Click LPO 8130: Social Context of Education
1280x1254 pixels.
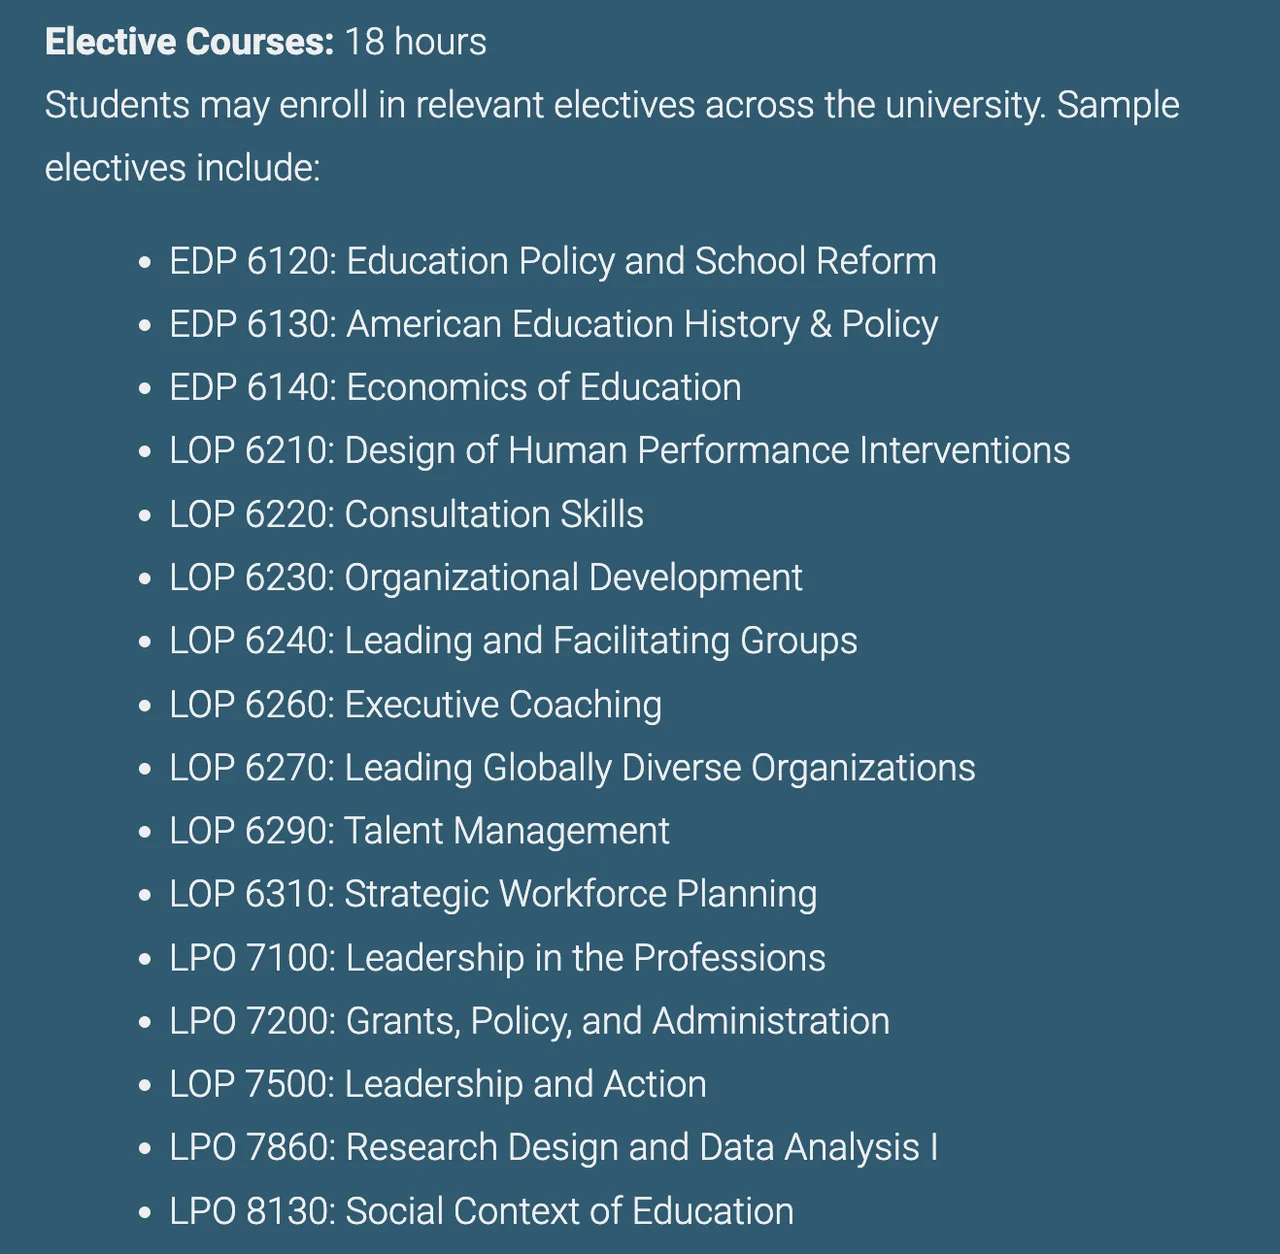481,1211
